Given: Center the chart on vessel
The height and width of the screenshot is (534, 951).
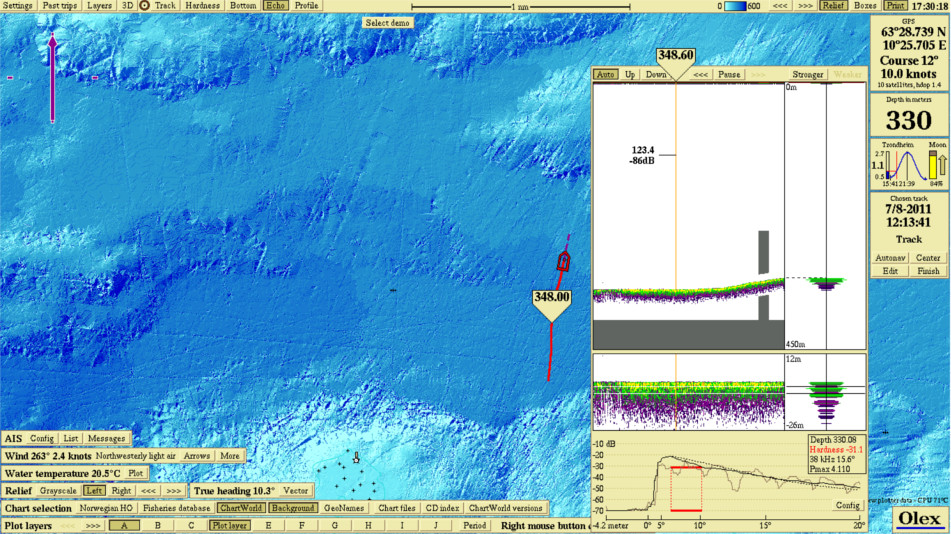Looking at the screenshot, I should pyautogui.click(x=928, y=258).
